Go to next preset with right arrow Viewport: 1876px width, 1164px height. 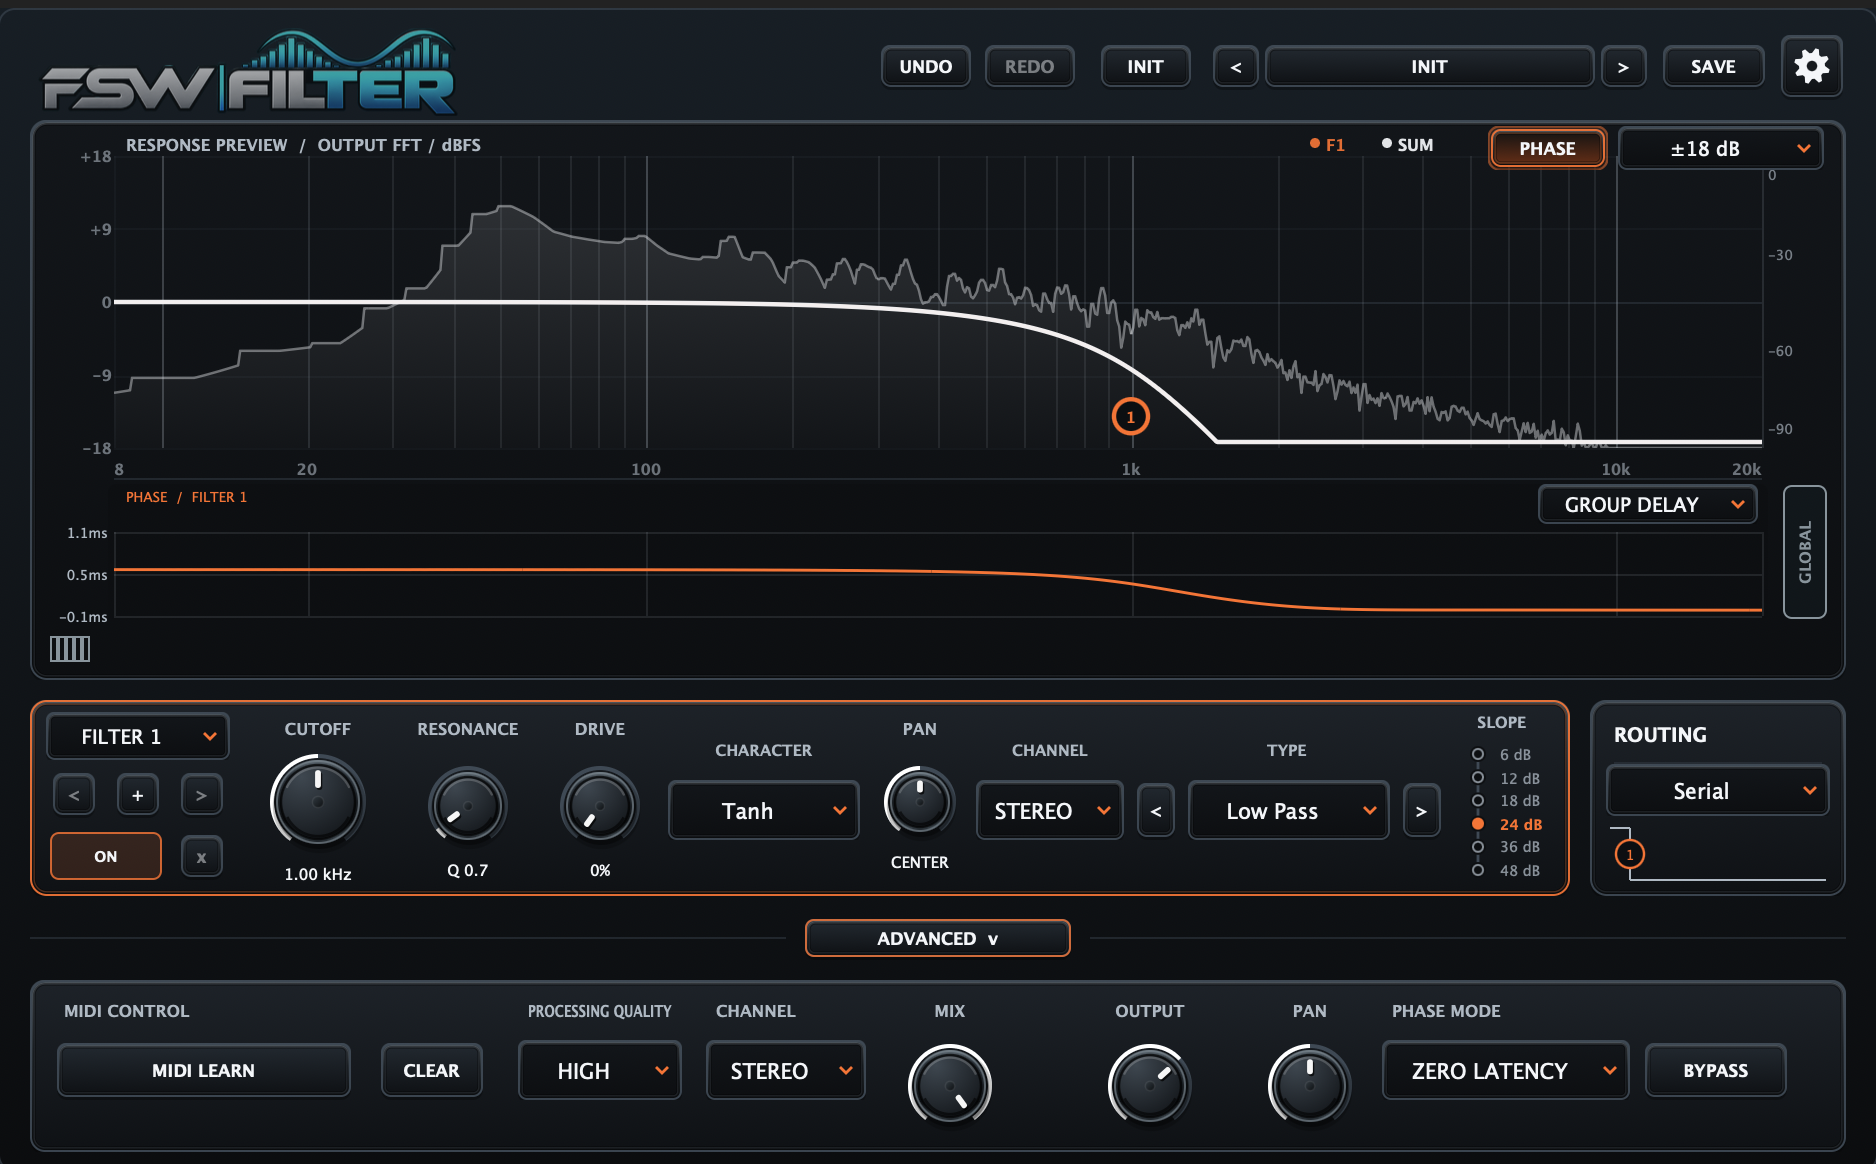(x=1623, y=67)
